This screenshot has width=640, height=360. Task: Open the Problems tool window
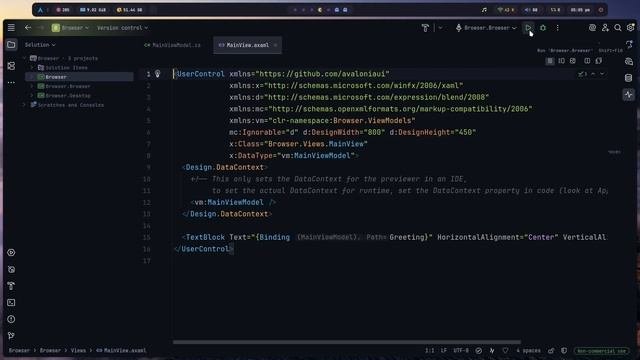11,319
